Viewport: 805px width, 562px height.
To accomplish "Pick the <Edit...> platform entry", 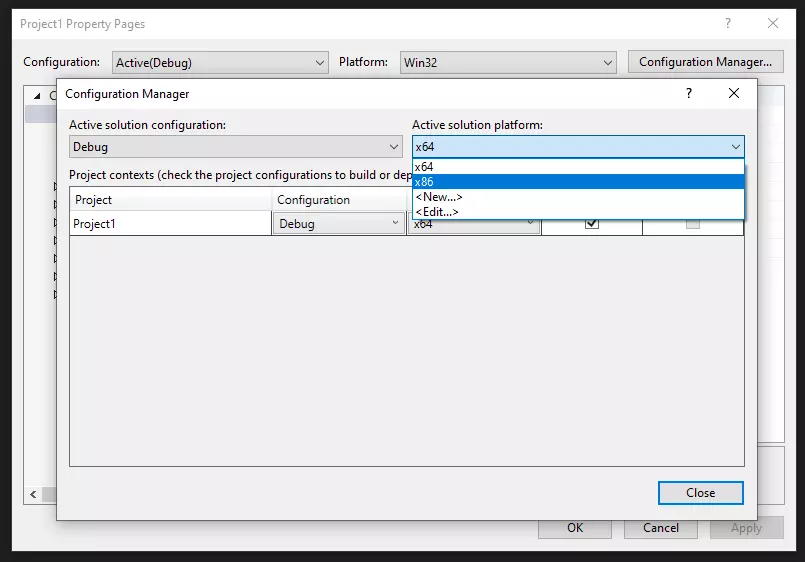I will (578, 211).
